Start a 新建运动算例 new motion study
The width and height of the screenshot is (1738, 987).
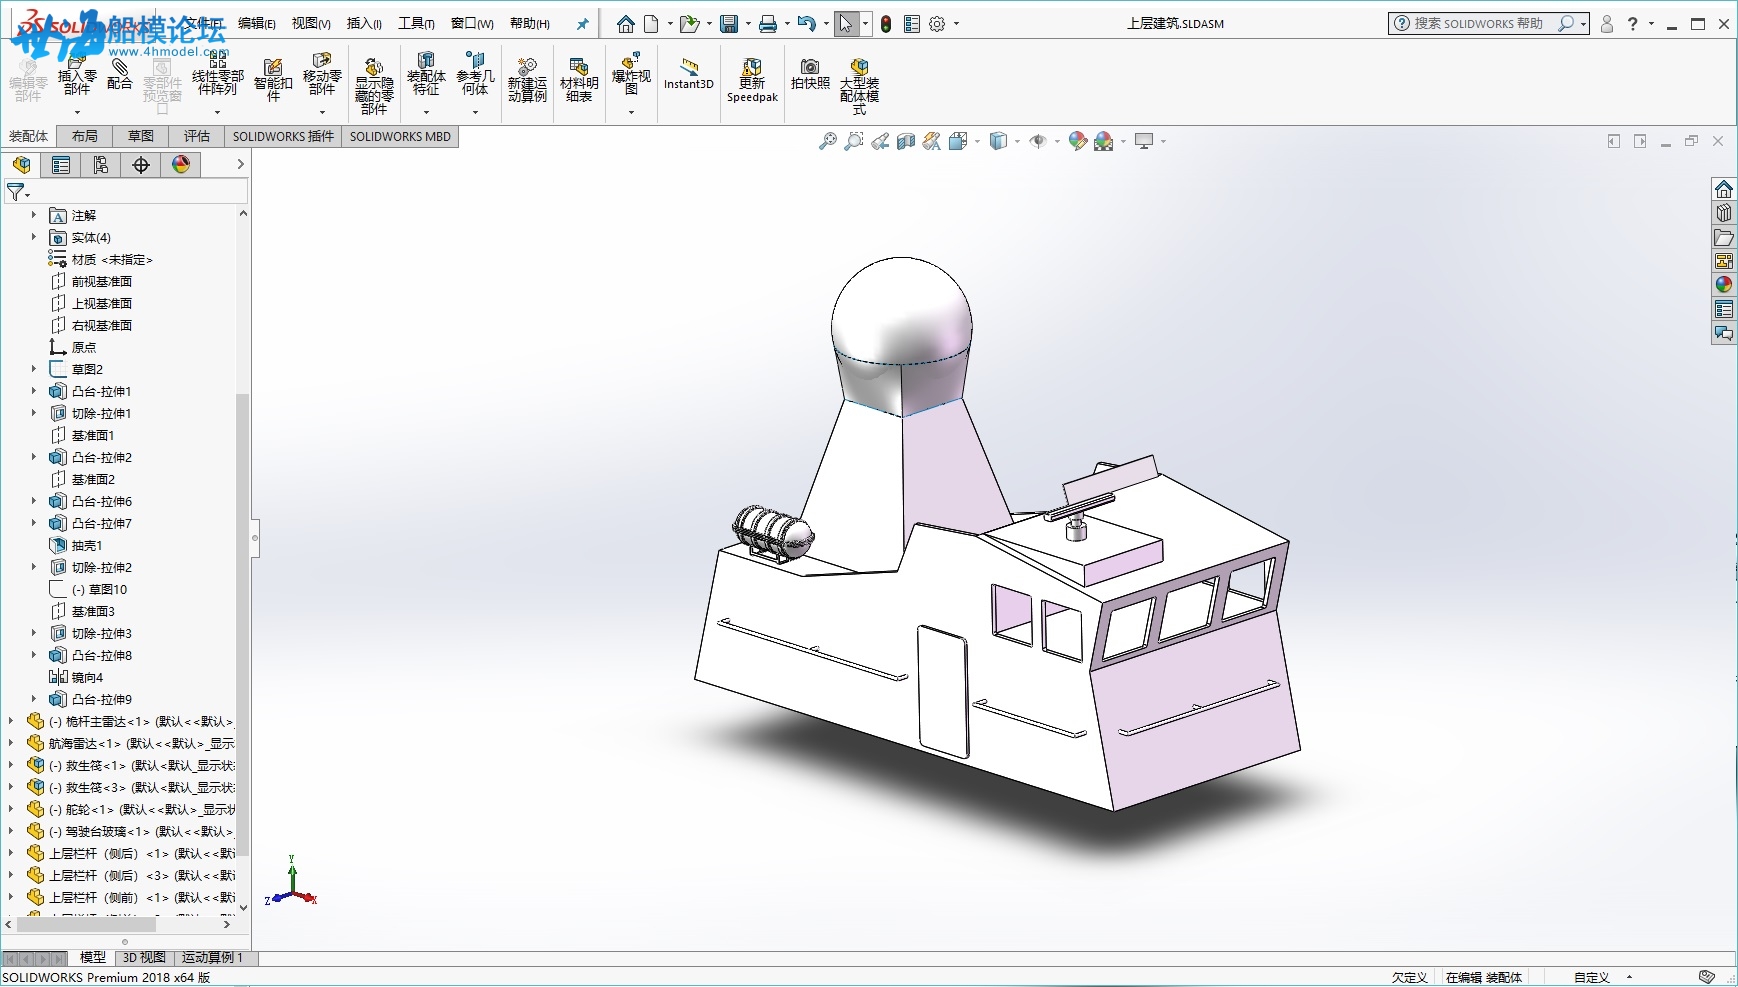(x=527, y=80)
